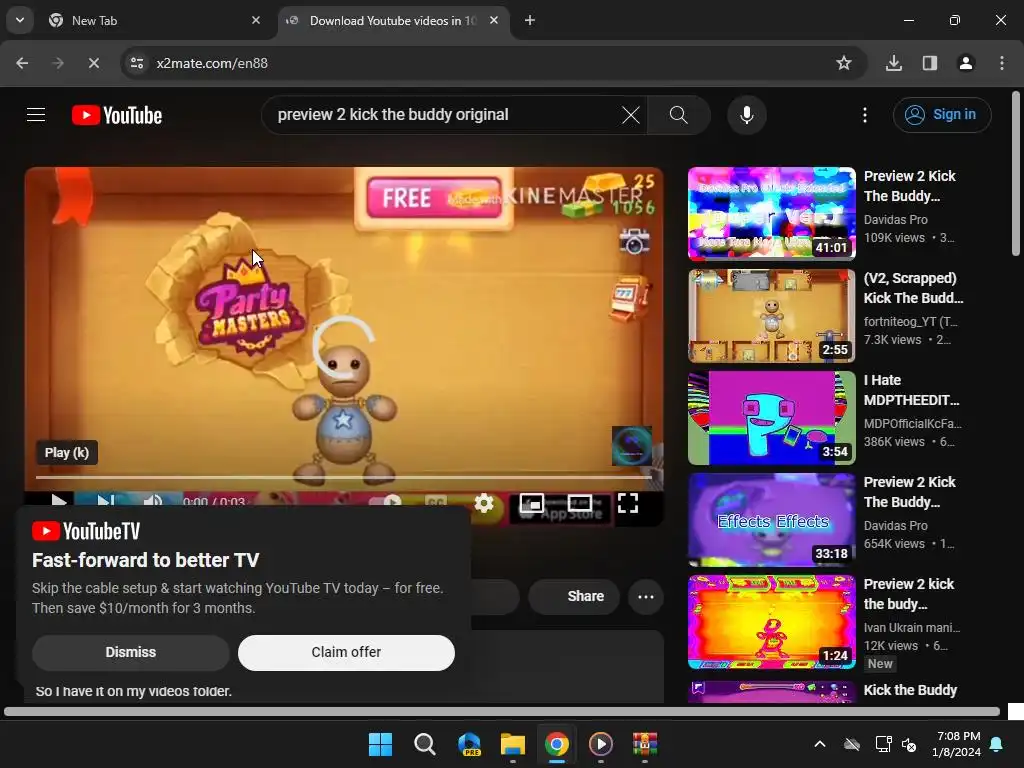Show hidden system tray icons
The width and height of the screenshot is (1024, 768).
820,744
